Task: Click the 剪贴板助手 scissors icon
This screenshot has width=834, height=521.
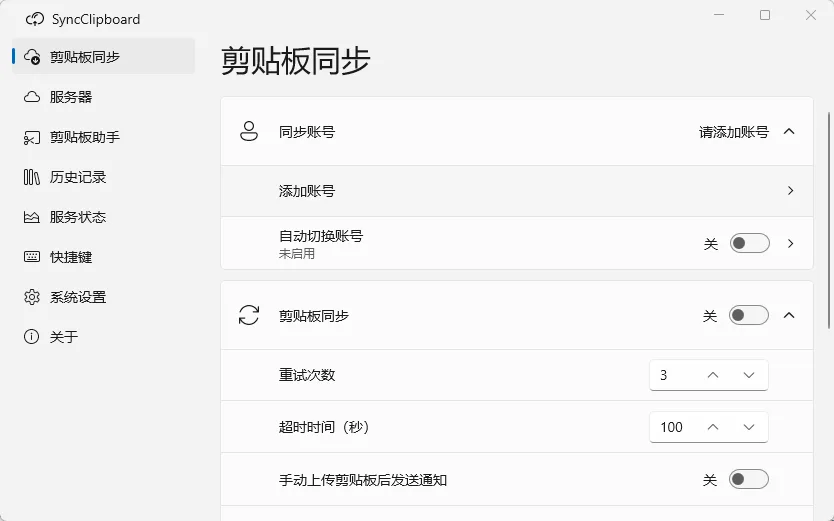Action: (32, 137)
